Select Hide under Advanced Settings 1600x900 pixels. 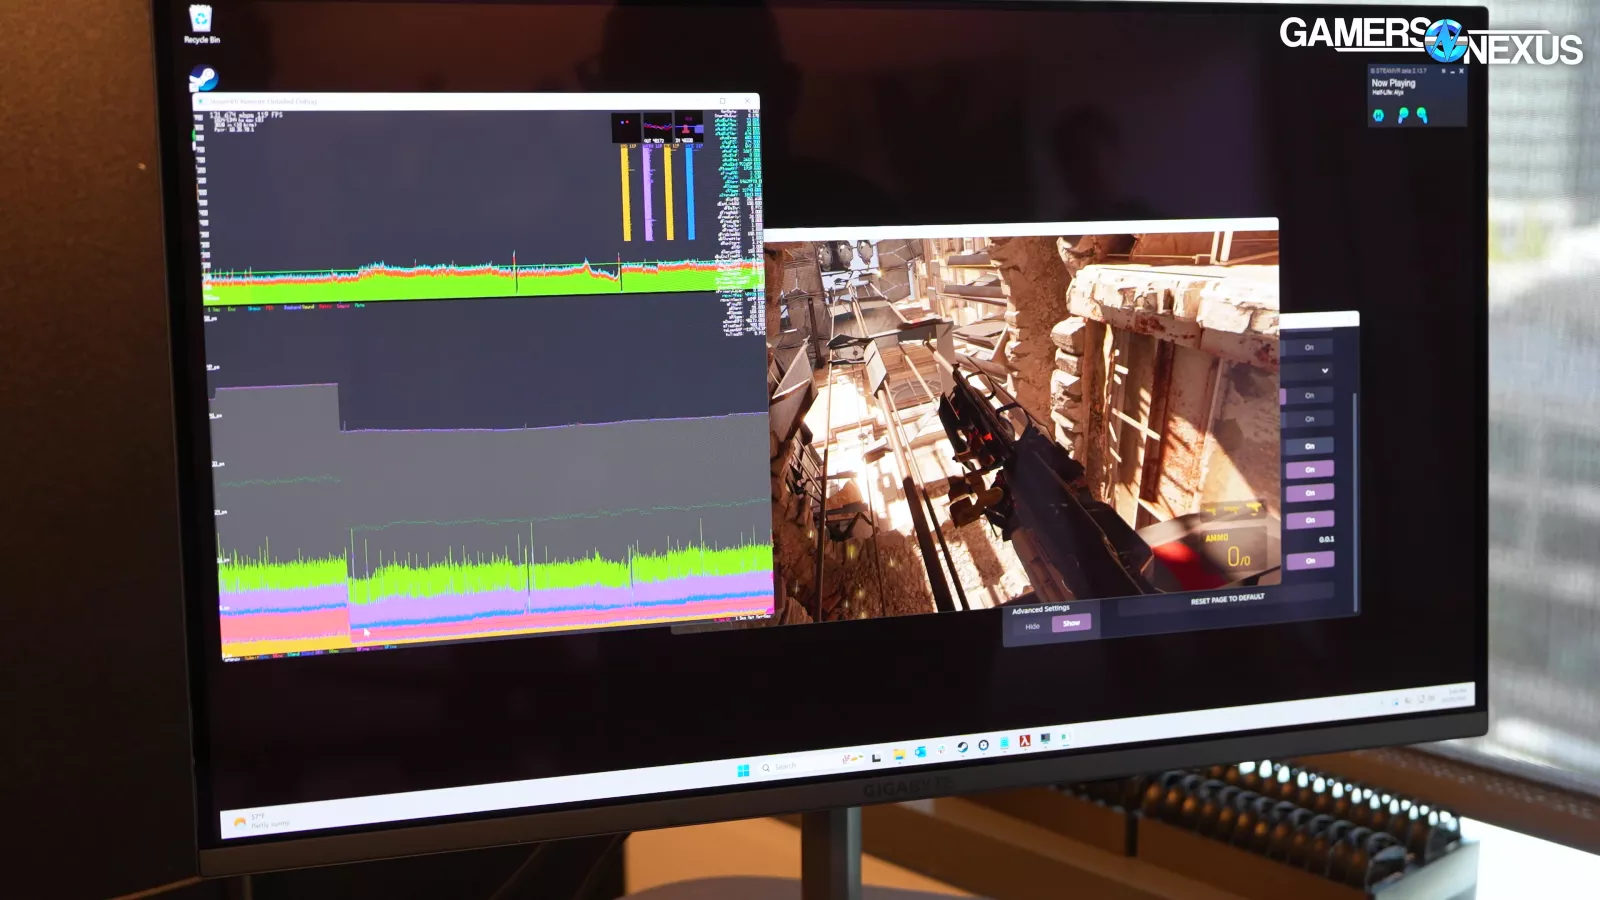pyautogui.click(x=1033, y=626)
